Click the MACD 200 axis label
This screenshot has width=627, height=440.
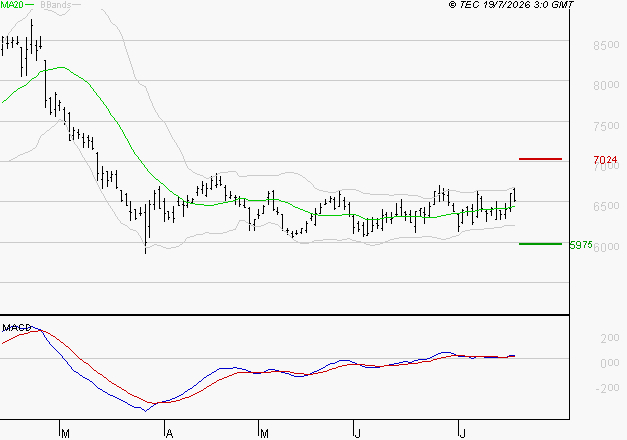click(610, 338)
